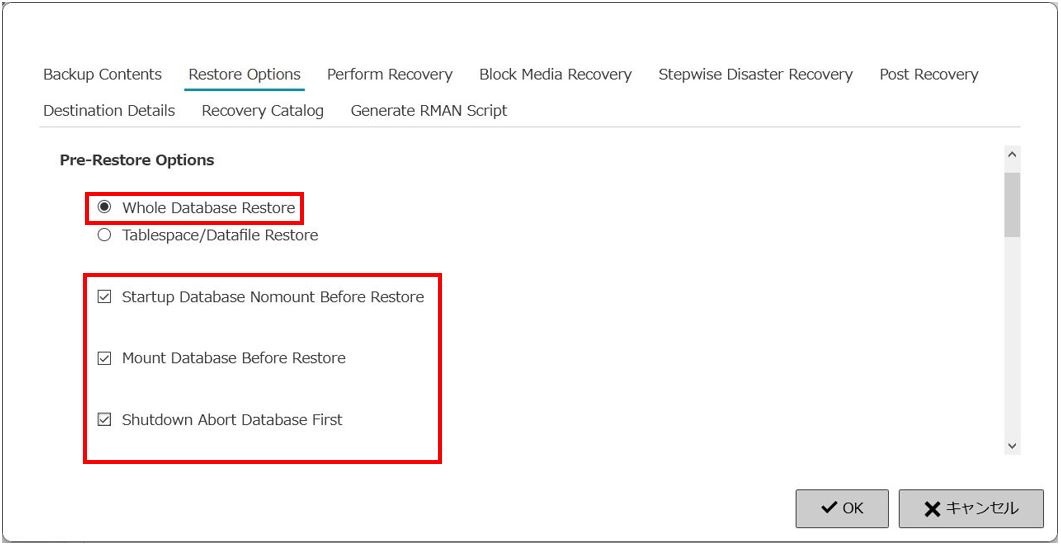The width and height of the screenshot is (1061, 546).
Task: Switch to the Backup Contents tab
Action: click(x=102, y=74)
